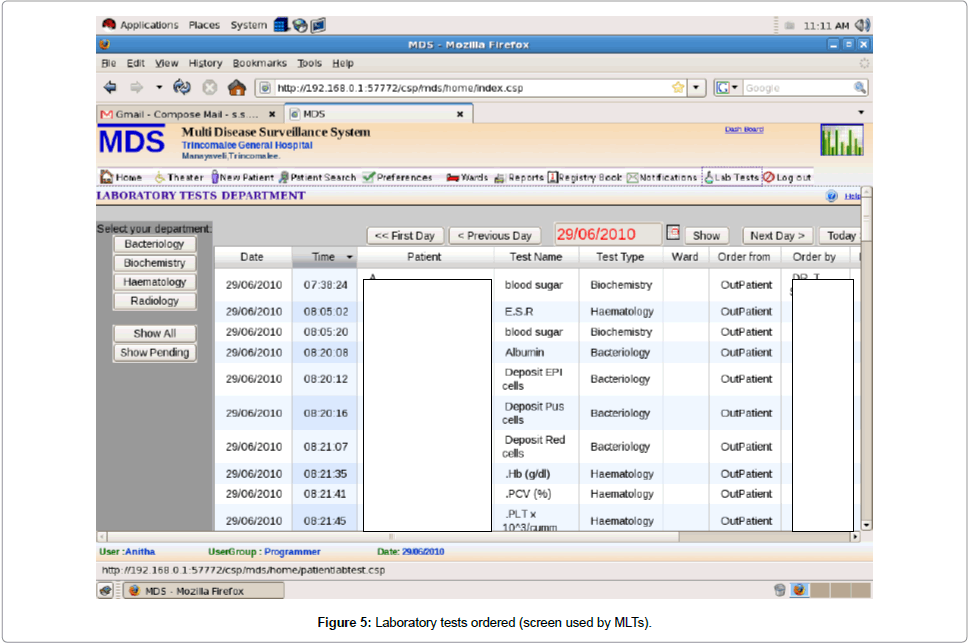Viewport: 968px width, 643px height.
Task: Click the trash icon in bottom panel
Action: [x=780, y=590]
